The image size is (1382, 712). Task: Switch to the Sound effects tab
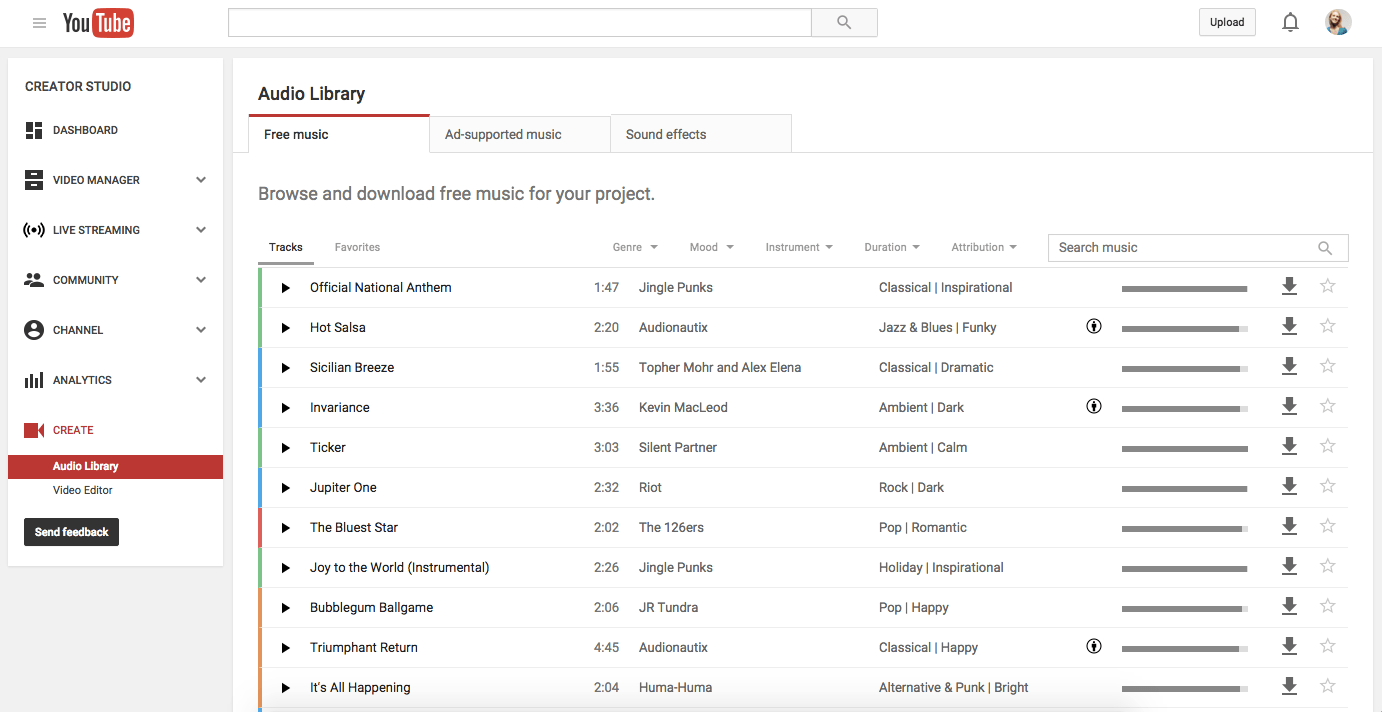[701, 134]
